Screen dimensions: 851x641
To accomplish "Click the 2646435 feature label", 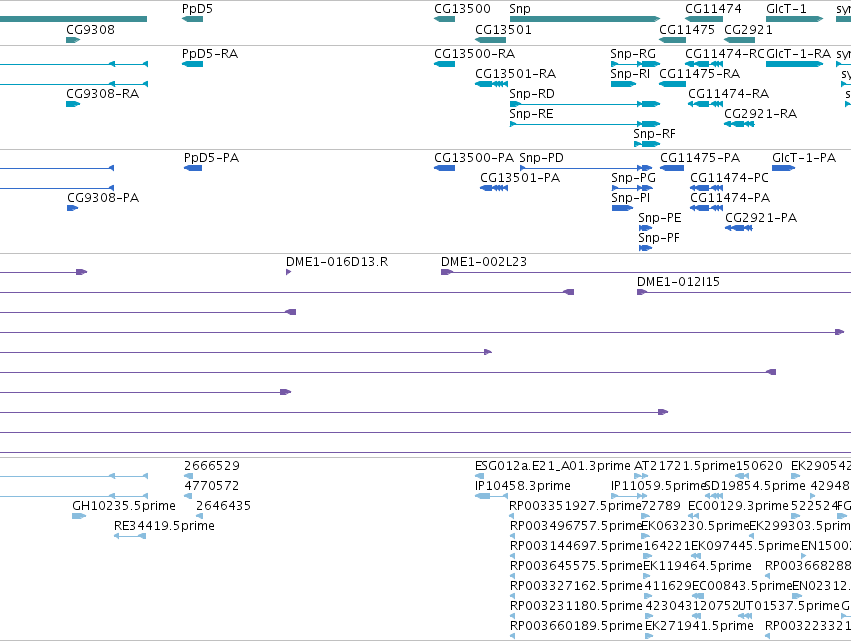I will tap(224, 506).
